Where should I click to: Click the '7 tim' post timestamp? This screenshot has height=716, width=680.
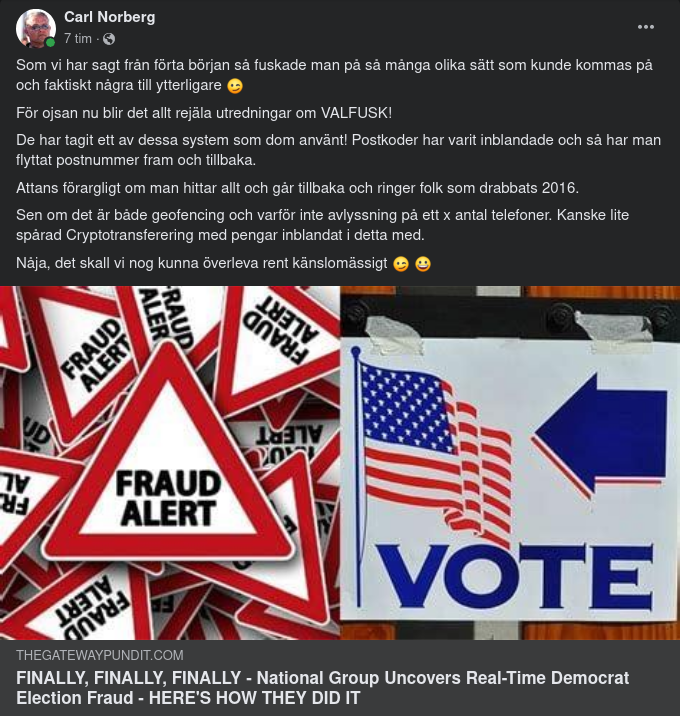[78, 39]
